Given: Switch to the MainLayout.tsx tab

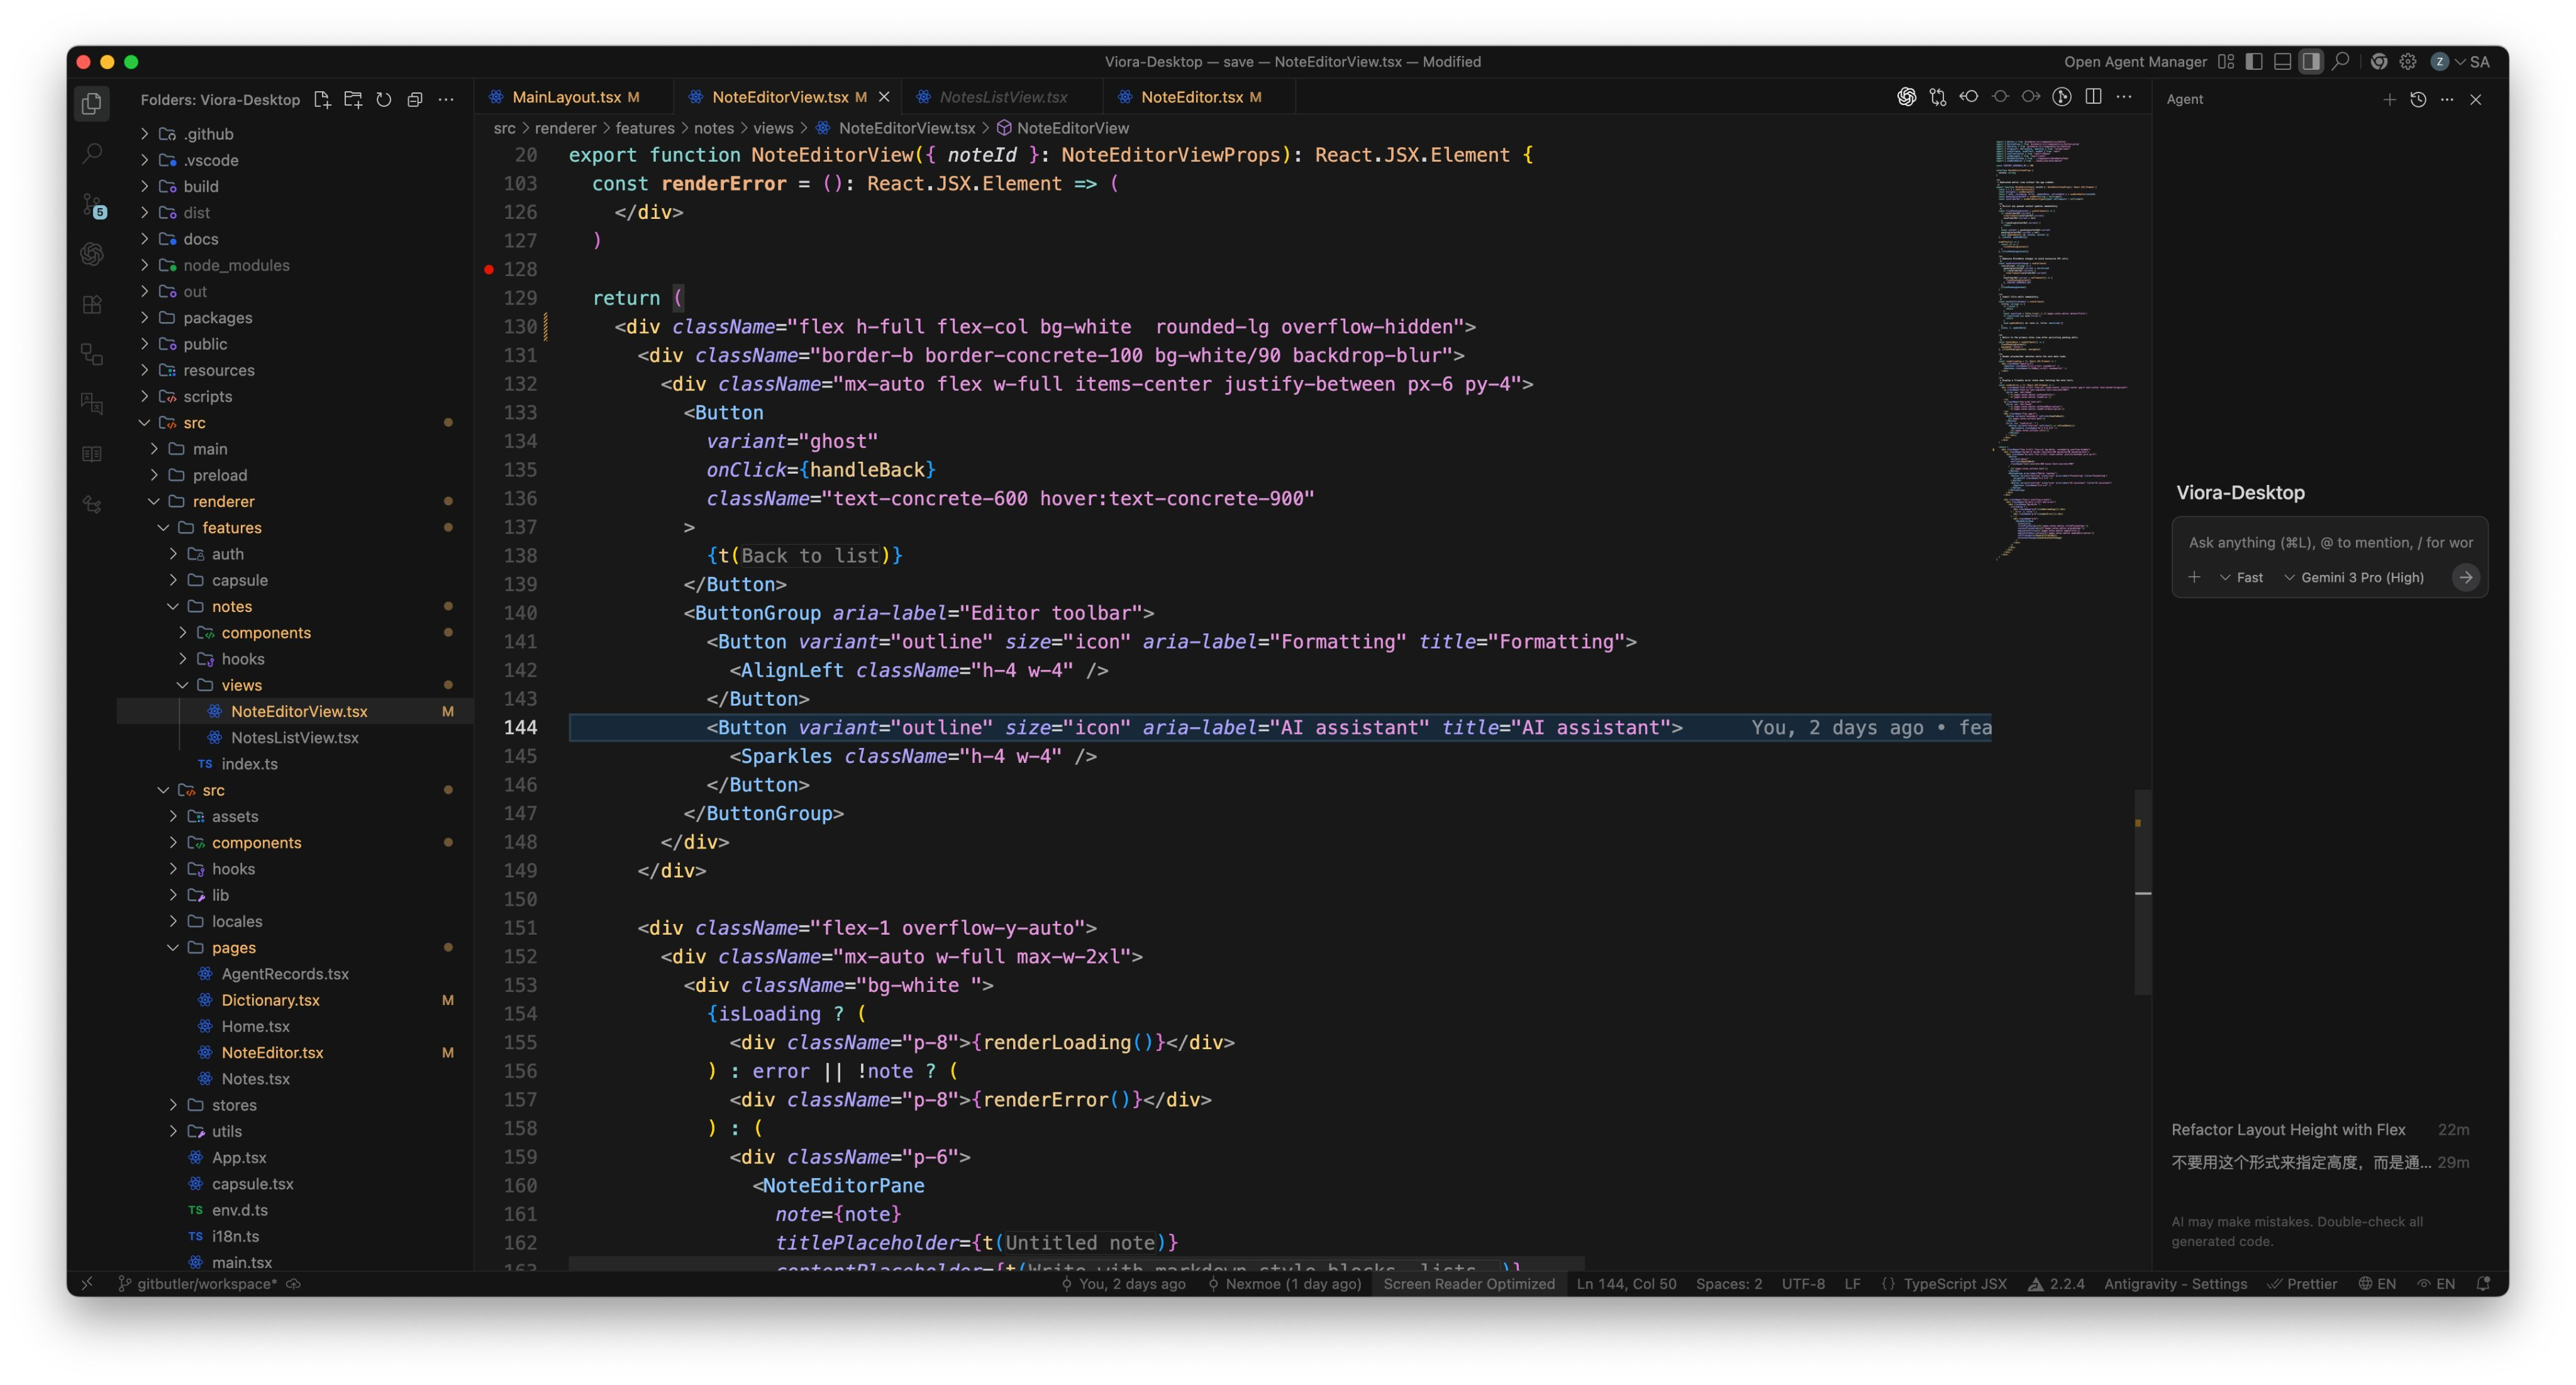Looking at the screenshot, I should click(x=566, y=97).
